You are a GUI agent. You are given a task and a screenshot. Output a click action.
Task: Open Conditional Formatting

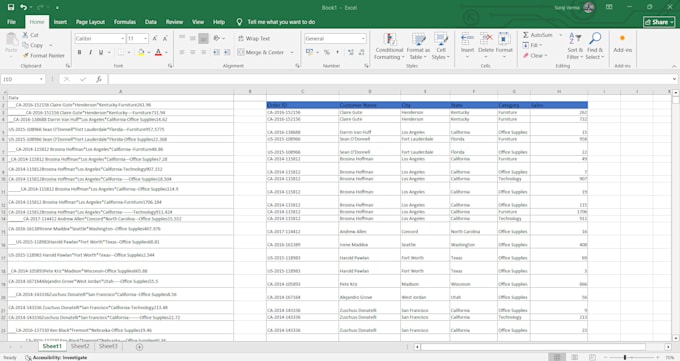(x=389, y=46)
